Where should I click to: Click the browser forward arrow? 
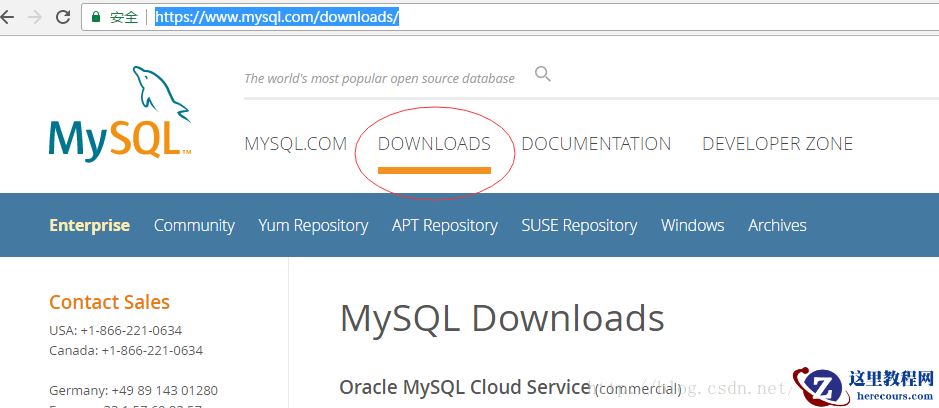[35, 17]
